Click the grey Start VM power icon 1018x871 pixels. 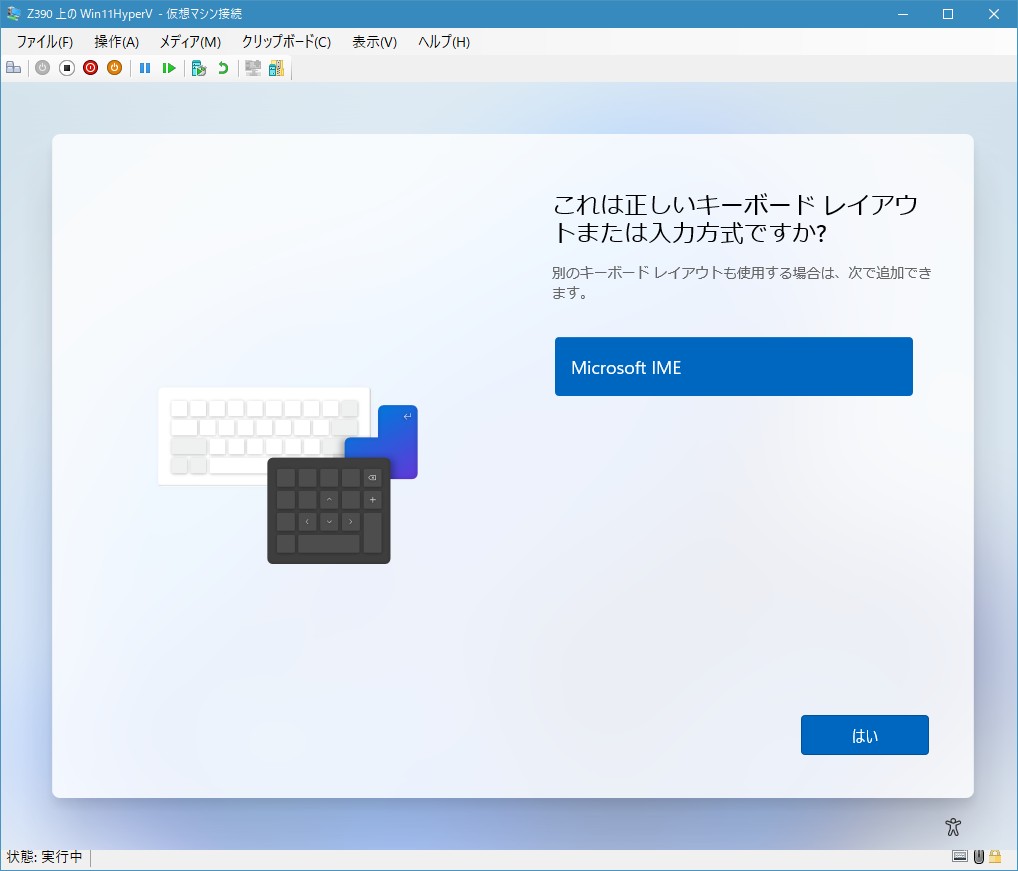(42, 67)
